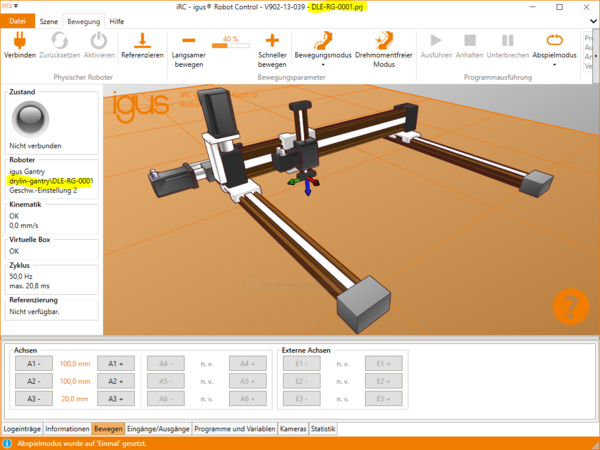Click the E3 - external axis button
600x450 pixels.
(x=302, y=399)
